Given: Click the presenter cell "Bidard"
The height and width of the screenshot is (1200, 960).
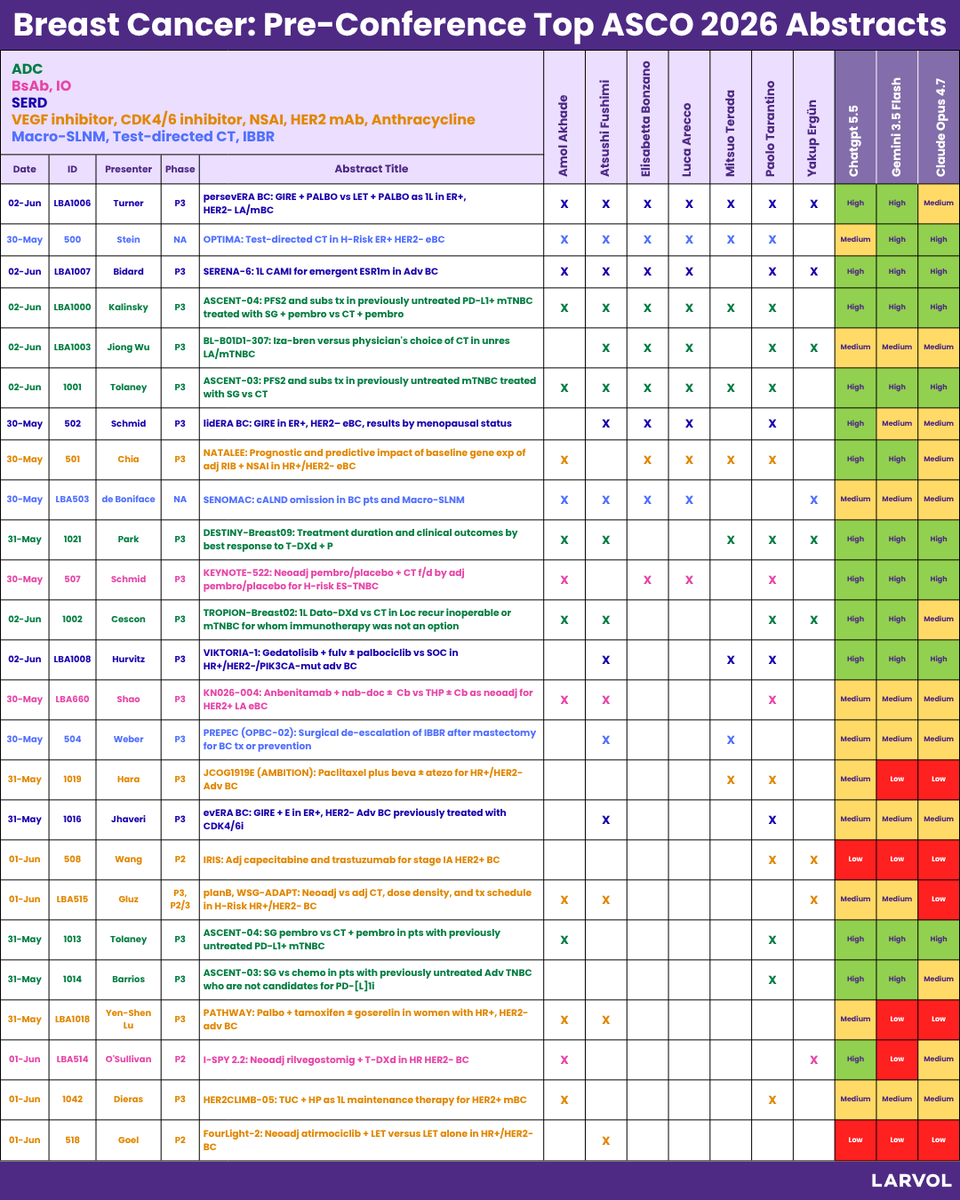Looking at the screenshot, I should point(129,272).
